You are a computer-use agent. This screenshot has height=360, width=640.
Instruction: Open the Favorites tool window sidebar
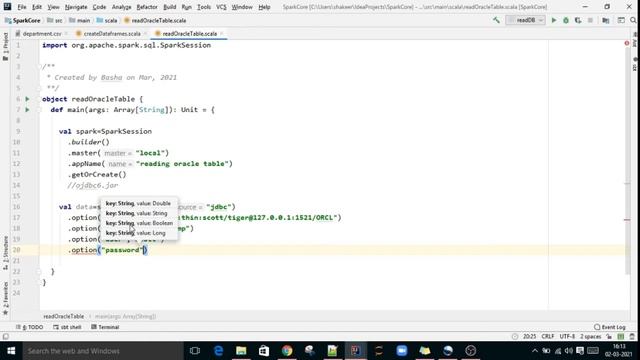(x=5, y=297)
